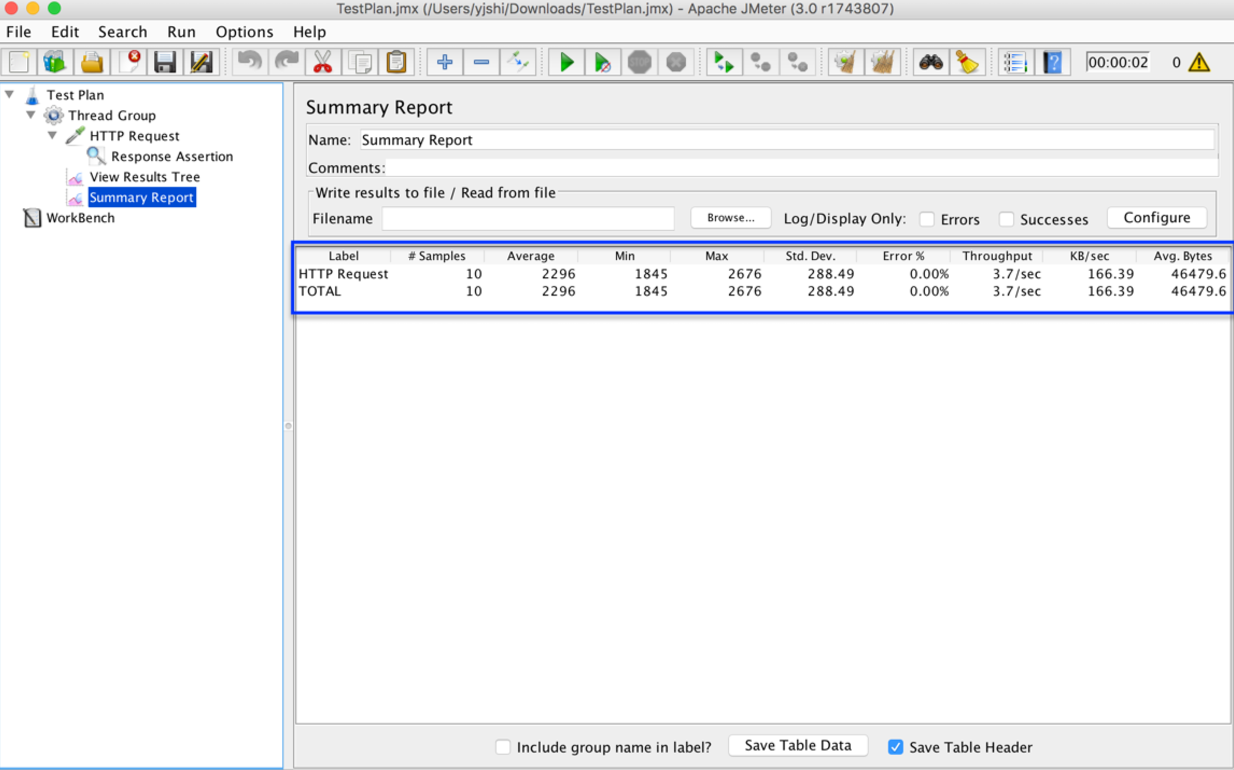The image size is (1234, 770).
Task: Click the Save As pencil-disk icon
Action: click(201, 62)
